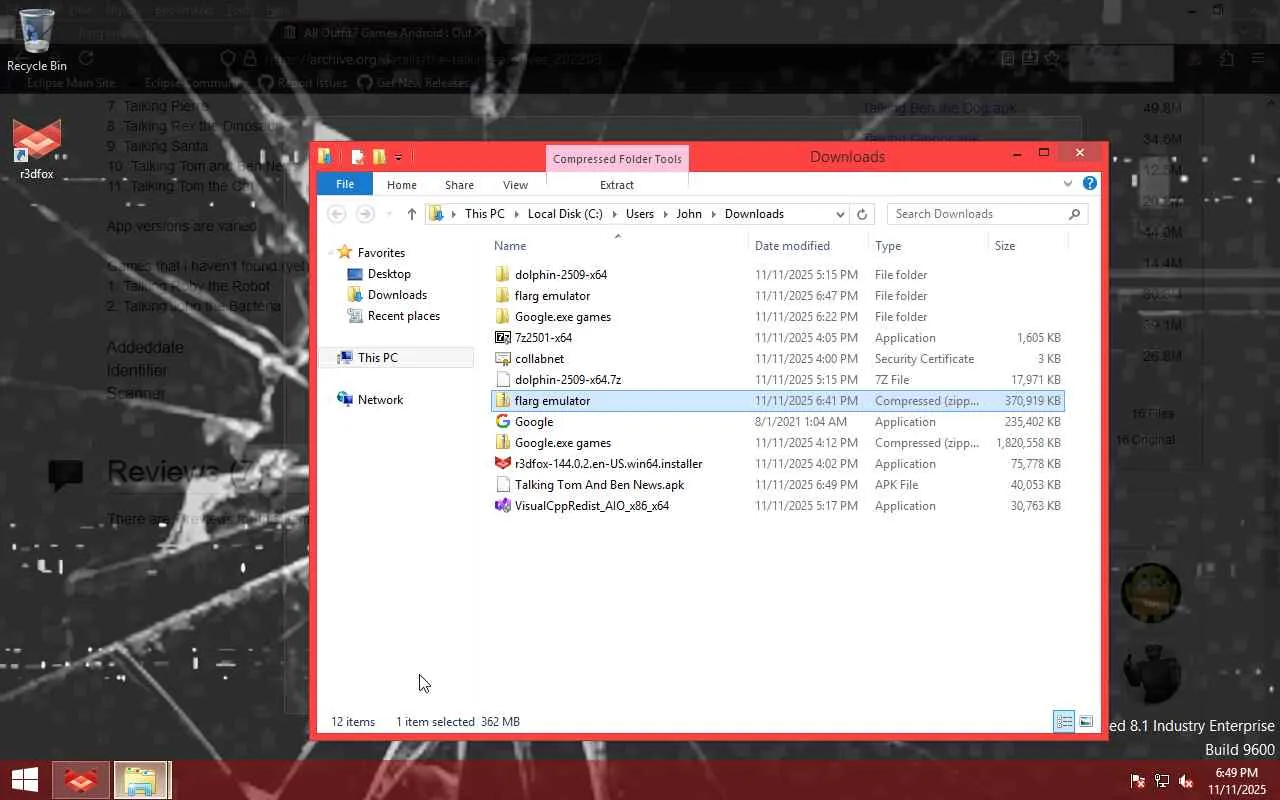Go up one folder level
This screenshot has width=1280, height=800.
click(412, 214)
